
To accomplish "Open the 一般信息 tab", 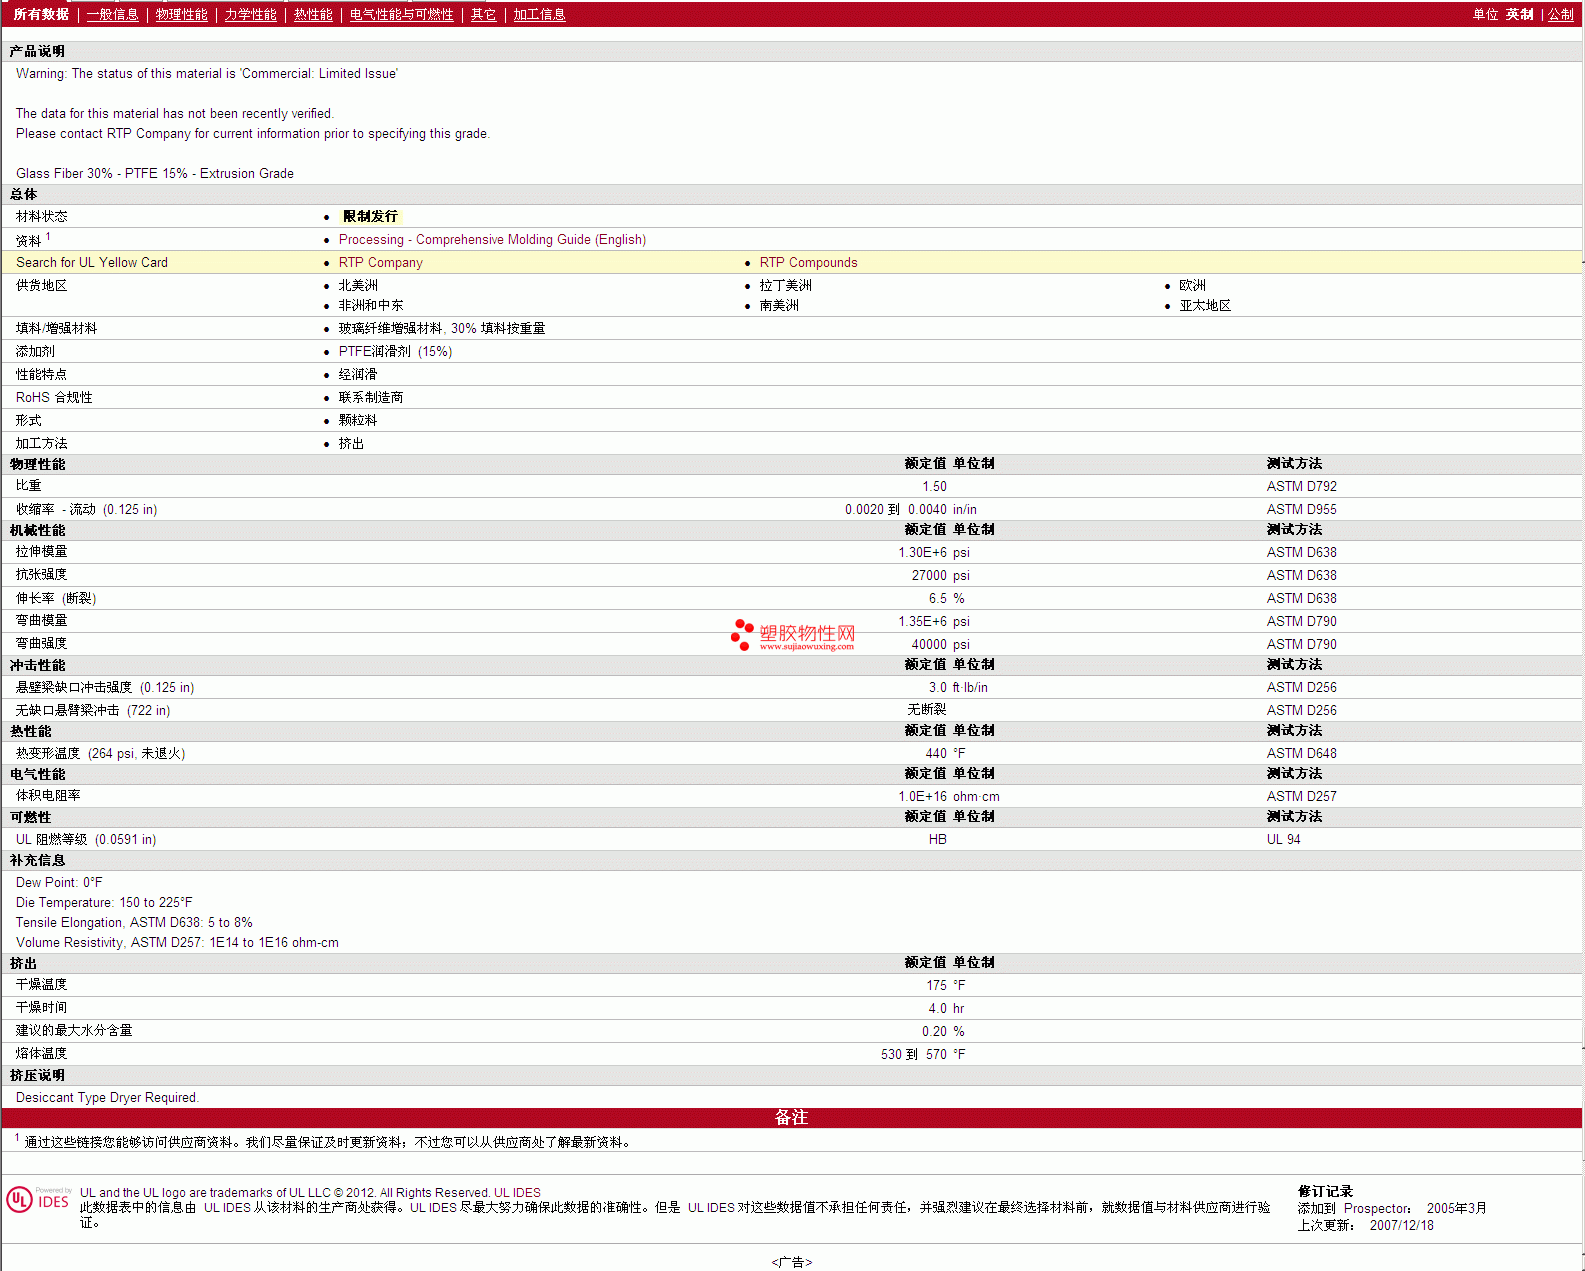I will pos(112,14).
